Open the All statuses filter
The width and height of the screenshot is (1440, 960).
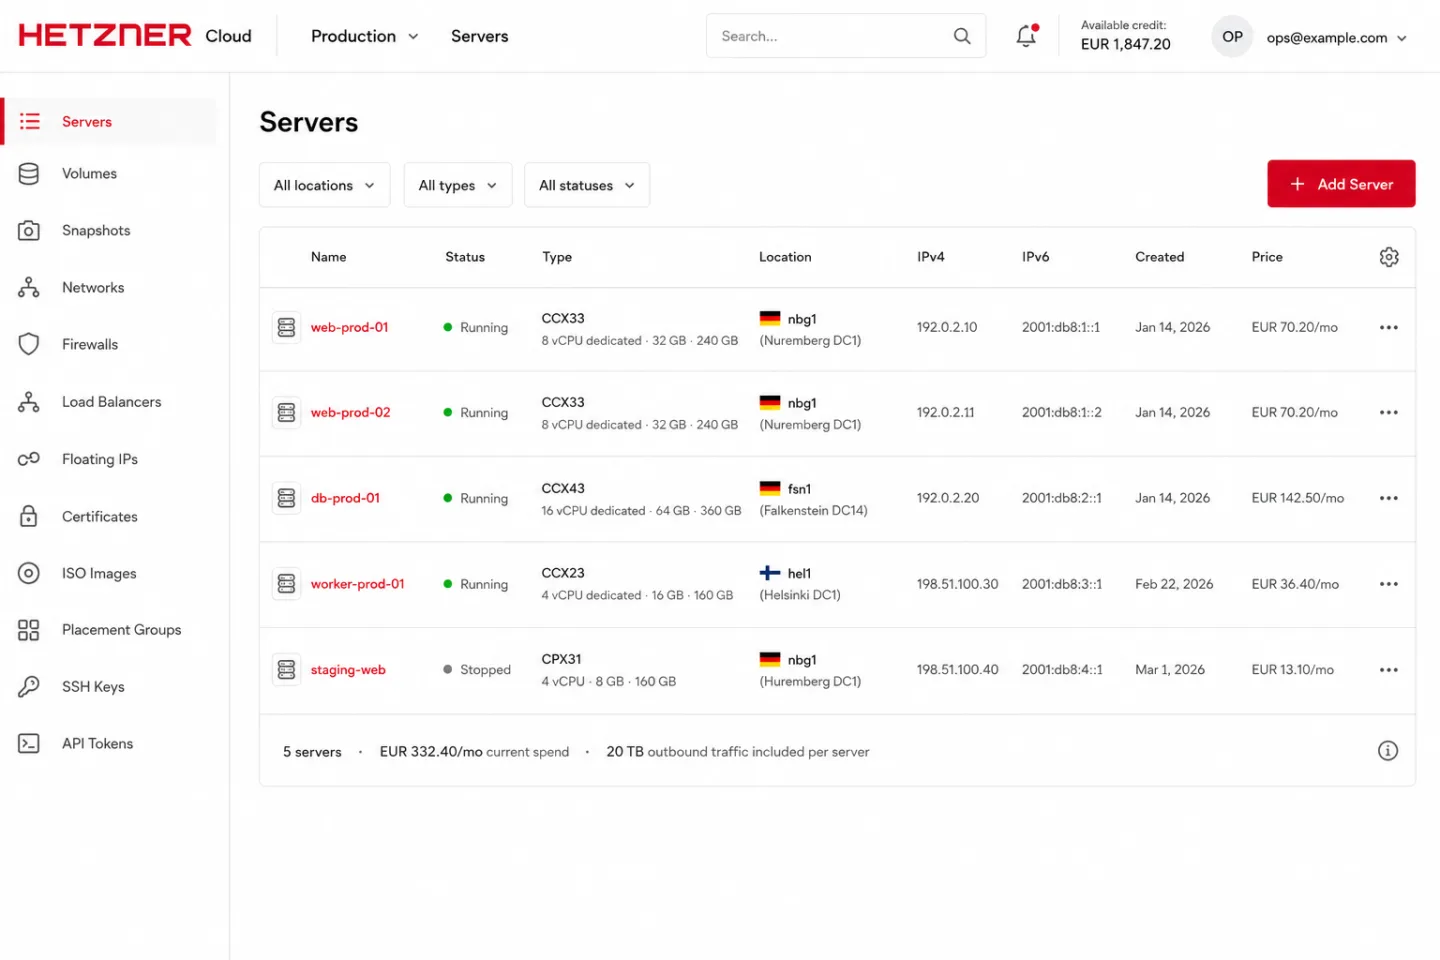[x=587, y=185]
